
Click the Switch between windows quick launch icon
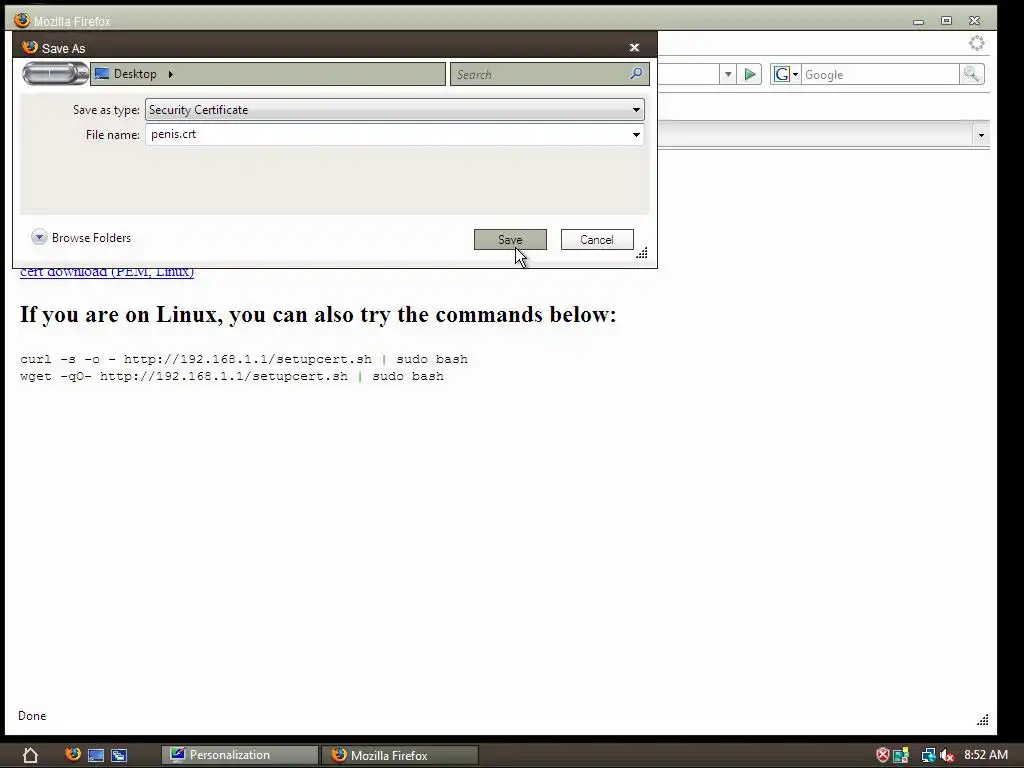(119, 756)
